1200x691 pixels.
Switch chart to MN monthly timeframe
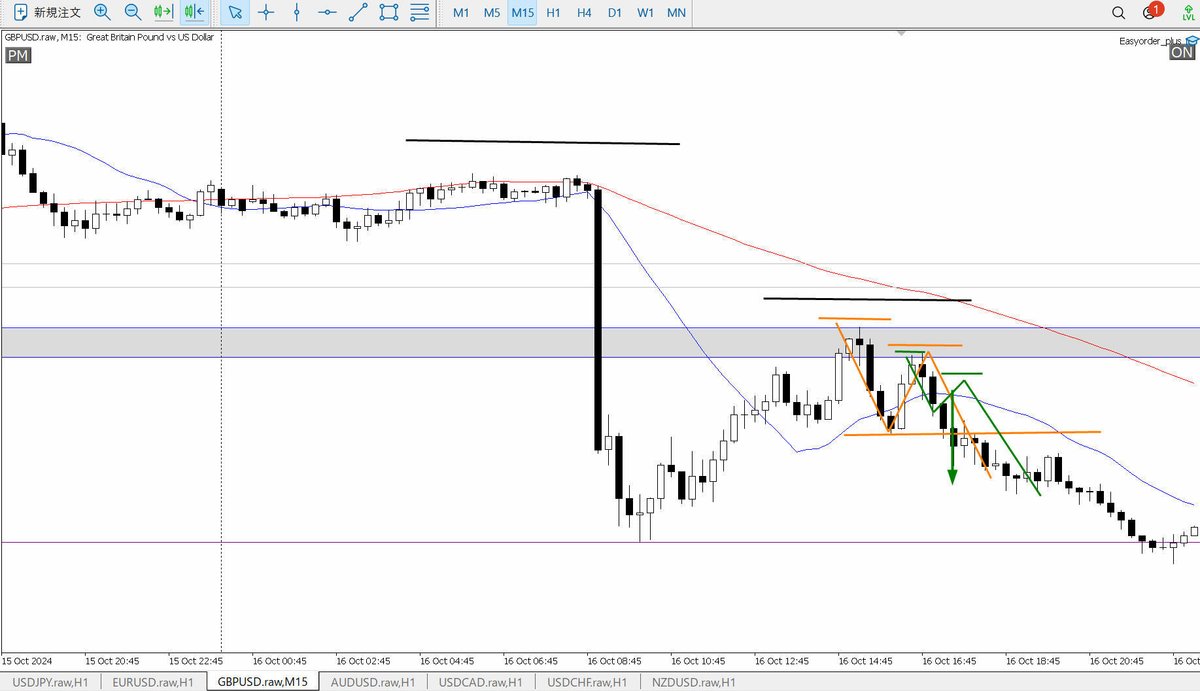click(677, 12)
